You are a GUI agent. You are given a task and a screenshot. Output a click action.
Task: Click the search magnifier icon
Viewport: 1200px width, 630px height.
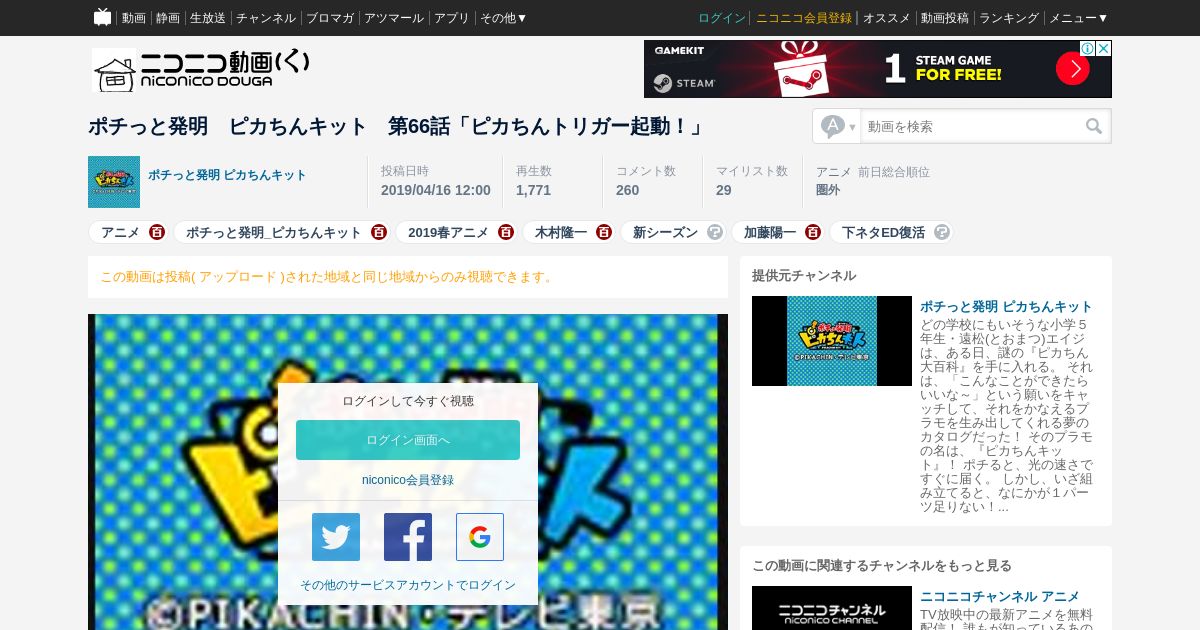1094,126
